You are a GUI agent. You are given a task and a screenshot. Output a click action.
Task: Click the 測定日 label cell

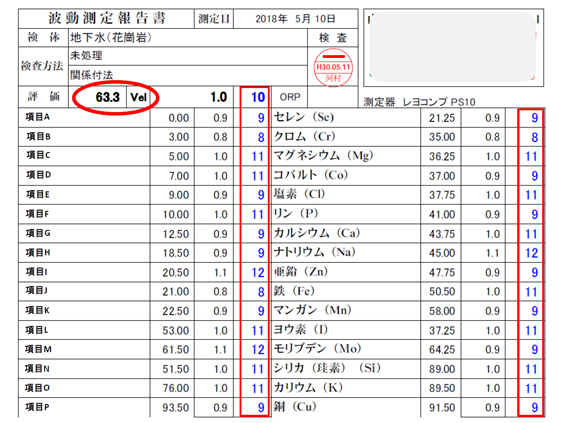214,19
